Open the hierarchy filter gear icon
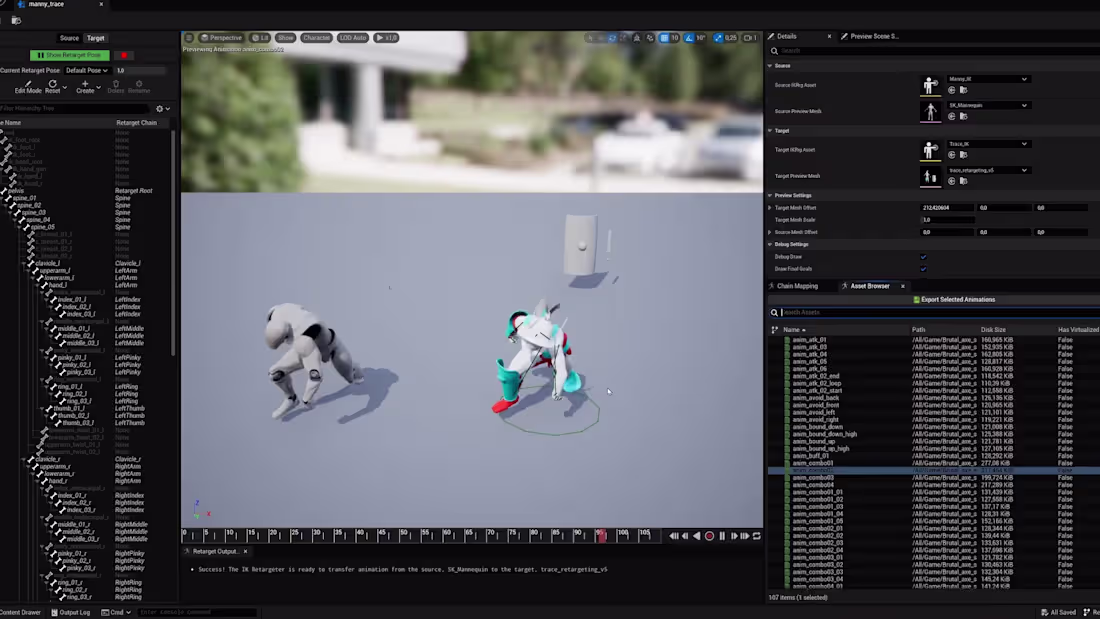The width and height of the screenshot is (1100, 619). (x=160, y=108)
